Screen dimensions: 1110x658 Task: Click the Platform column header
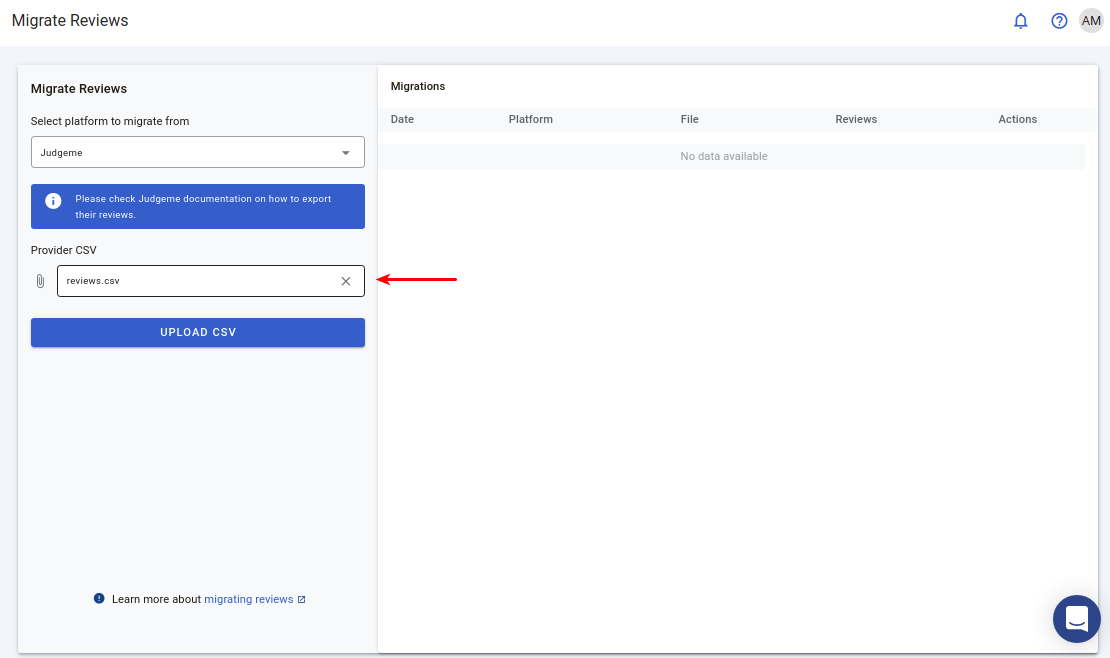coord(530,119)
